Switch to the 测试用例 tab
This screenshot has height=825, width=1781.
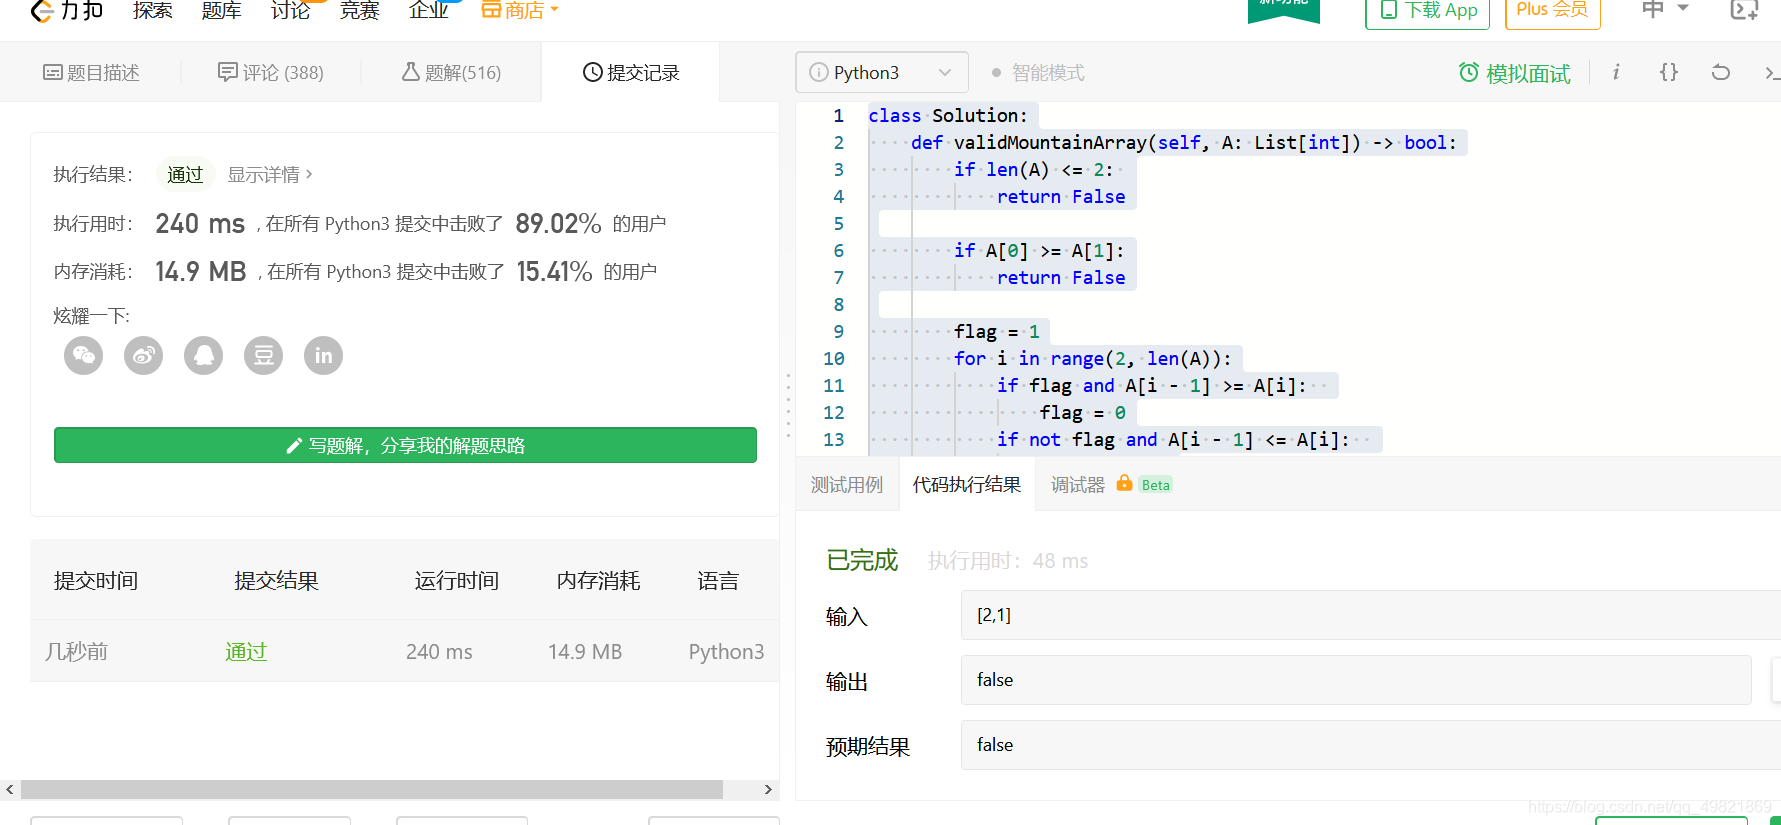(847, 485)
